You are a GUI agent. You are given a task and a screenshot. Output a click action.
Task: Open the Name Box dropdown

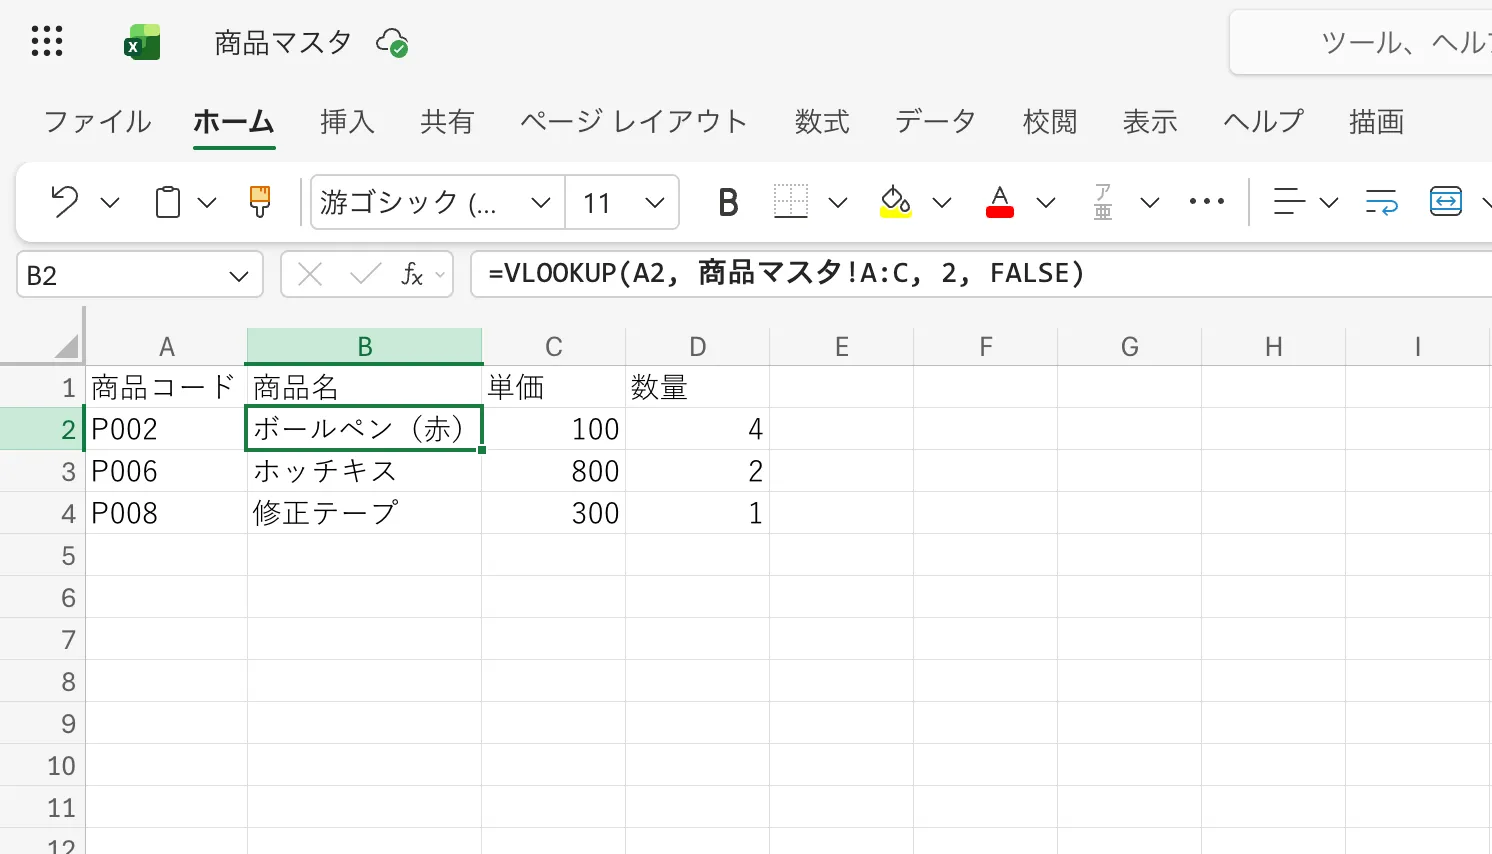[x=238, y=276]
